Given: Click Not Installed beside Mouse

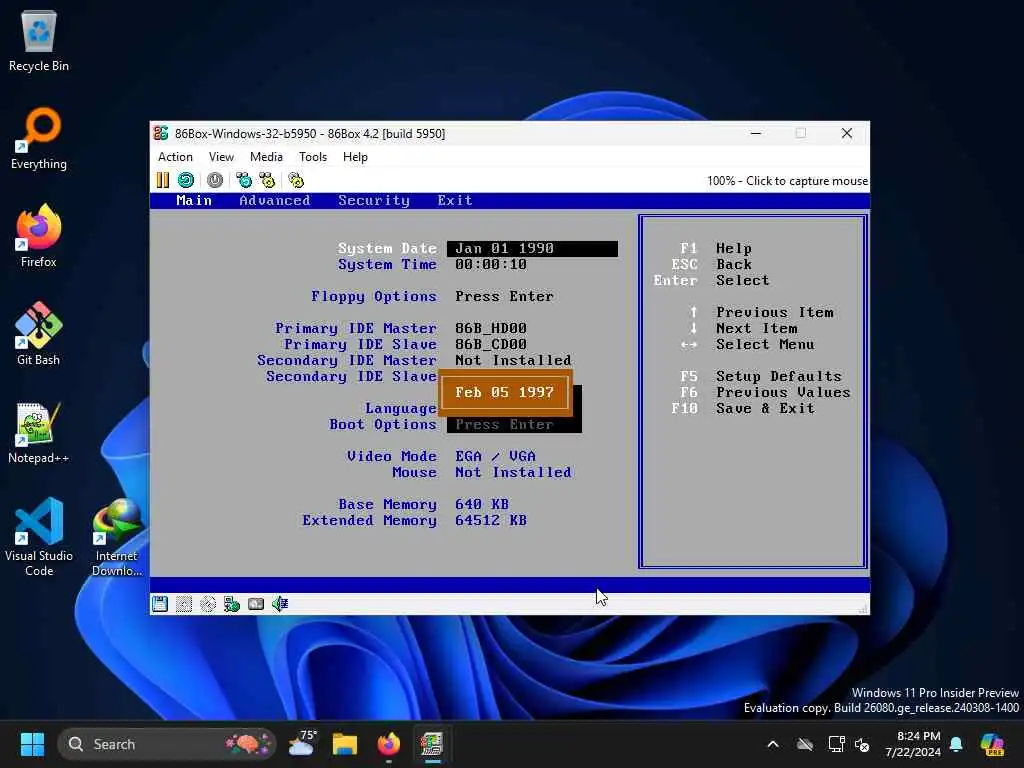Looking at the screenshot, I should [513, 472].
